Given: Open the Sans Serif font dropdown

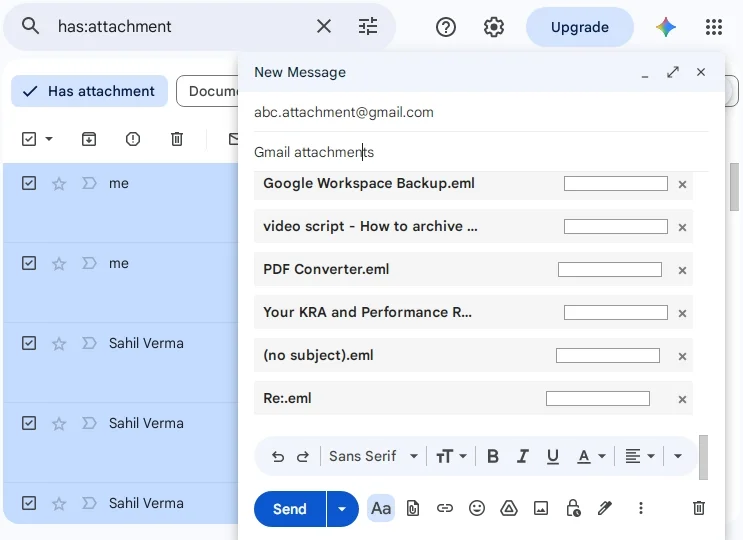Looking at the screenshot, I should coord(373,456).
